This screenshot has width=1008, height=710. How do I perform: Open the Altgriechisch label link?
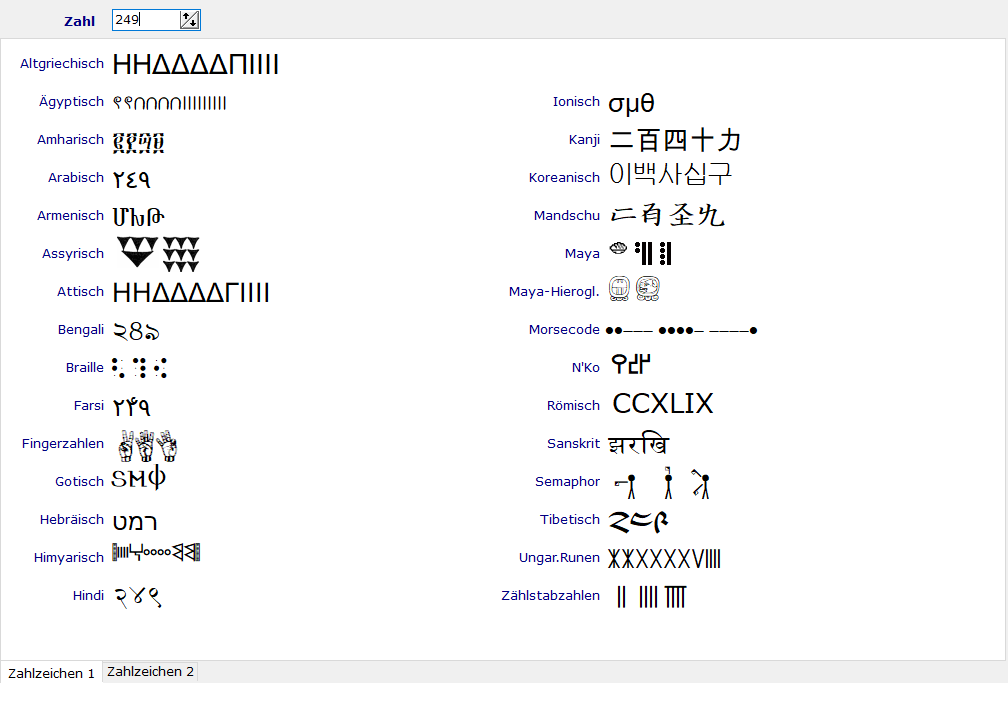[62, 64]
